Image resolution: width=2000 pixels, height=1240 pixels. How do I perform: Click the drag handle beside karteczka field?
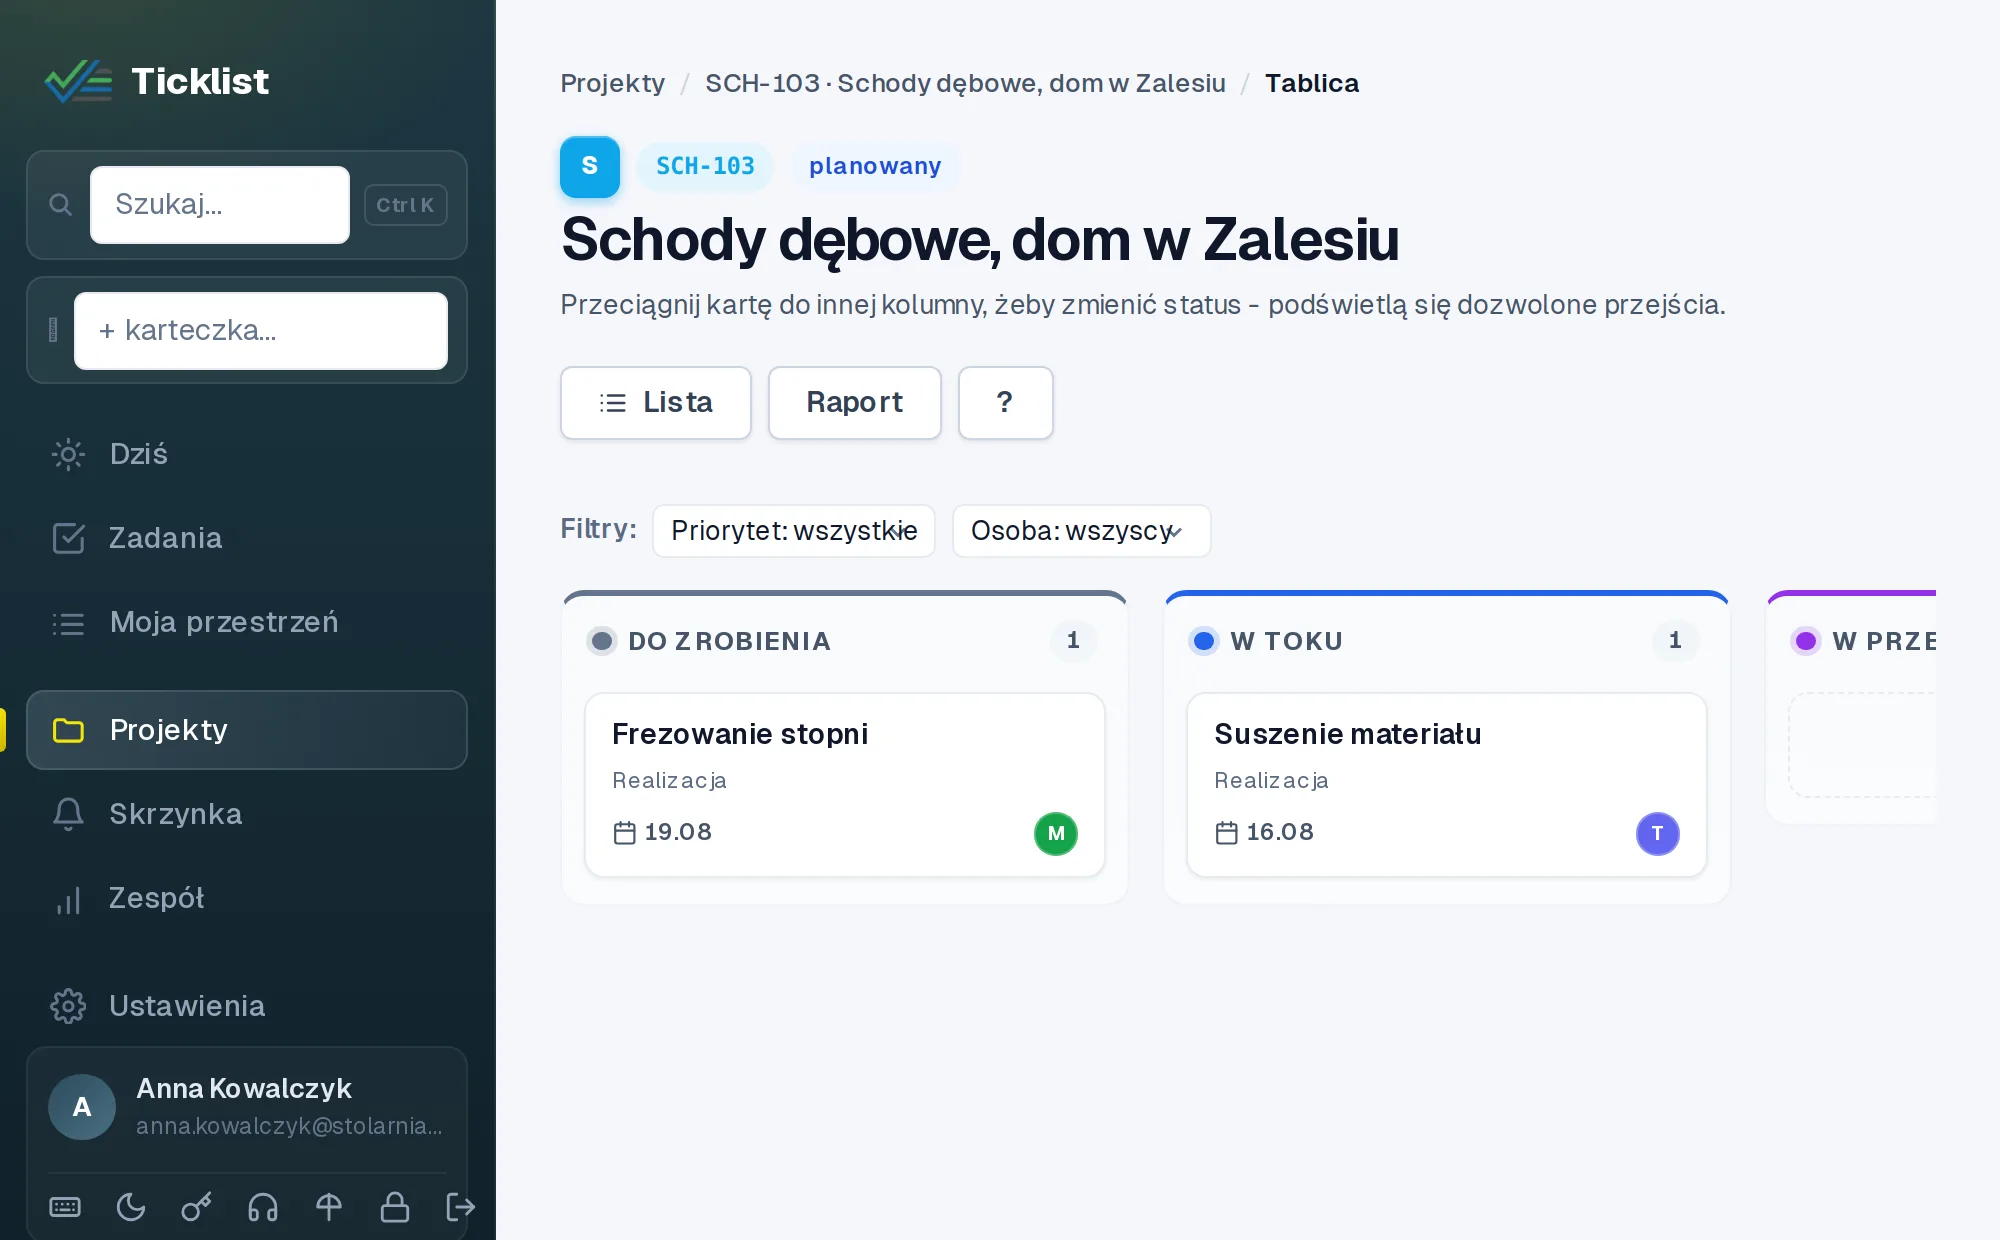tap(53, 330)
